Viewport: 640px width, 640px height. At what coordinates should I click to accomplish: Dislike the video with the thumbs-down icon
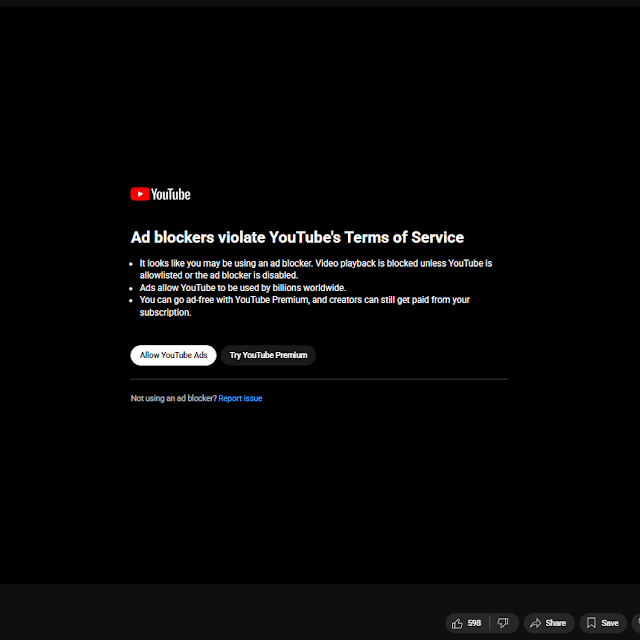click(x=503, y=623)
